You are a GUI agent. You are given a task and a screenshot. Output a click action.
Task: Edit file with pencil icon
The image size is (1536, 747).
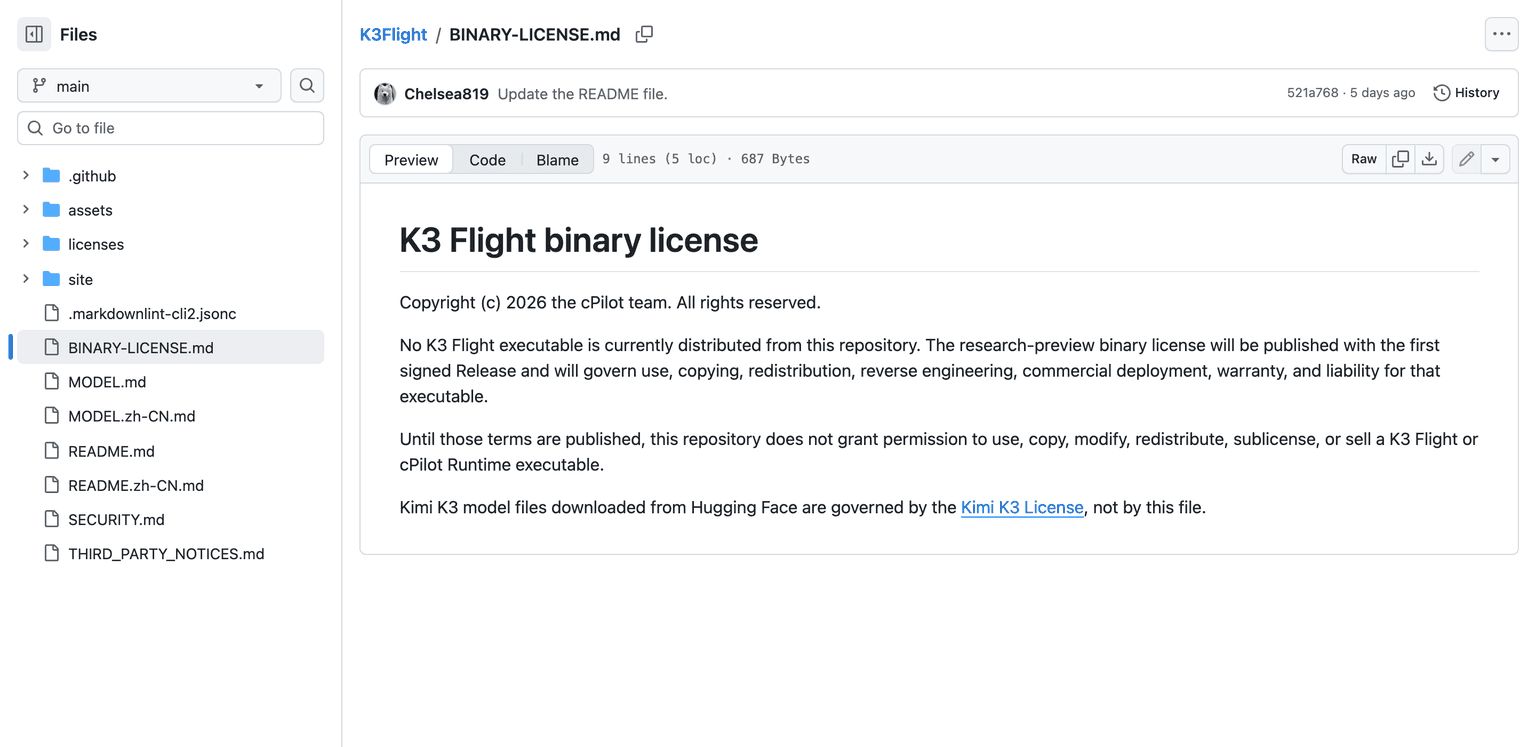[1466, 159]
